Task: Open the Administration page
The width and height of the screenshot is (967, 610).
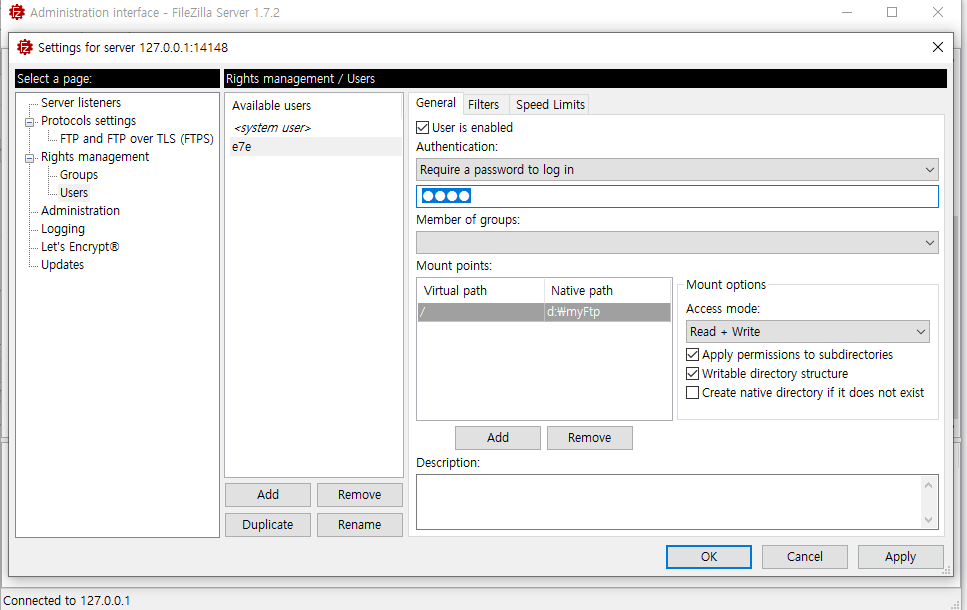Action: (80, 210)
